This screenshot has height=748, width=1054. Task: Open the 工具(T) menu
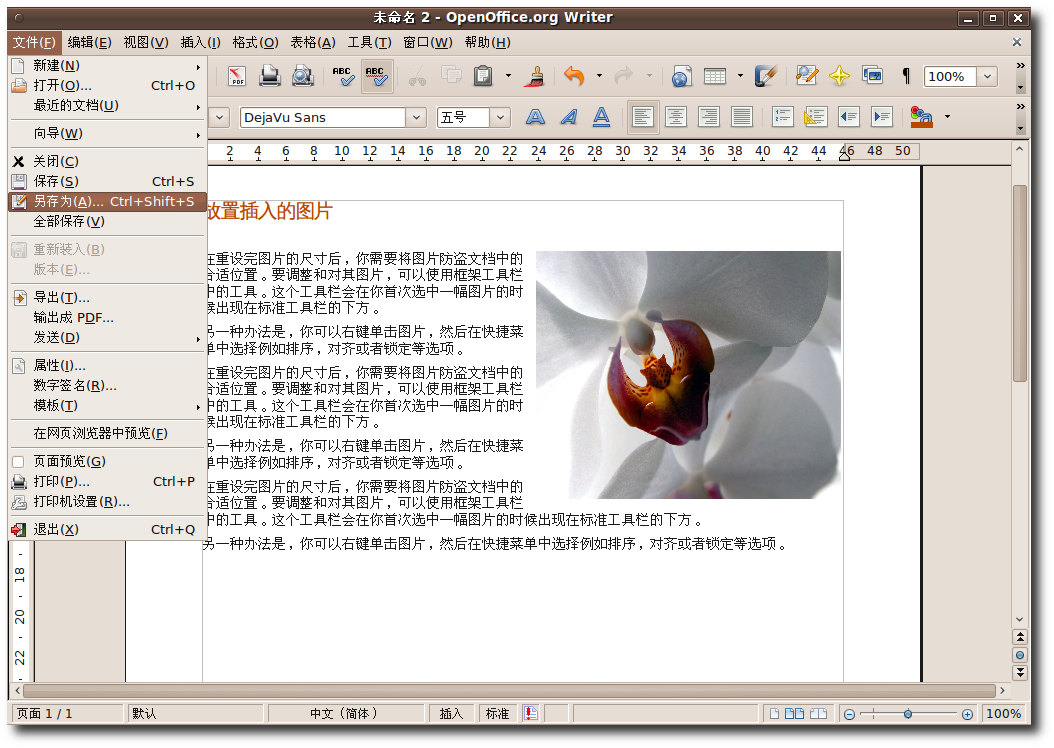tap(369, 42)
